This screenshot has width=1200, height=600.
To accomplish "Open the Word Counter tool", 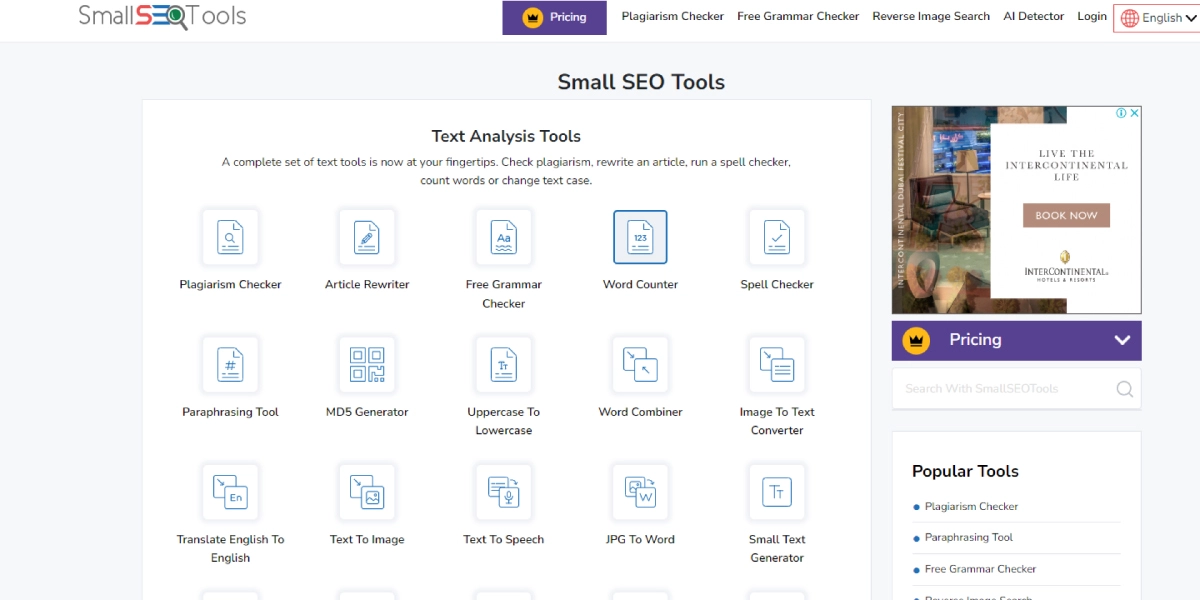I will point(640,237).
